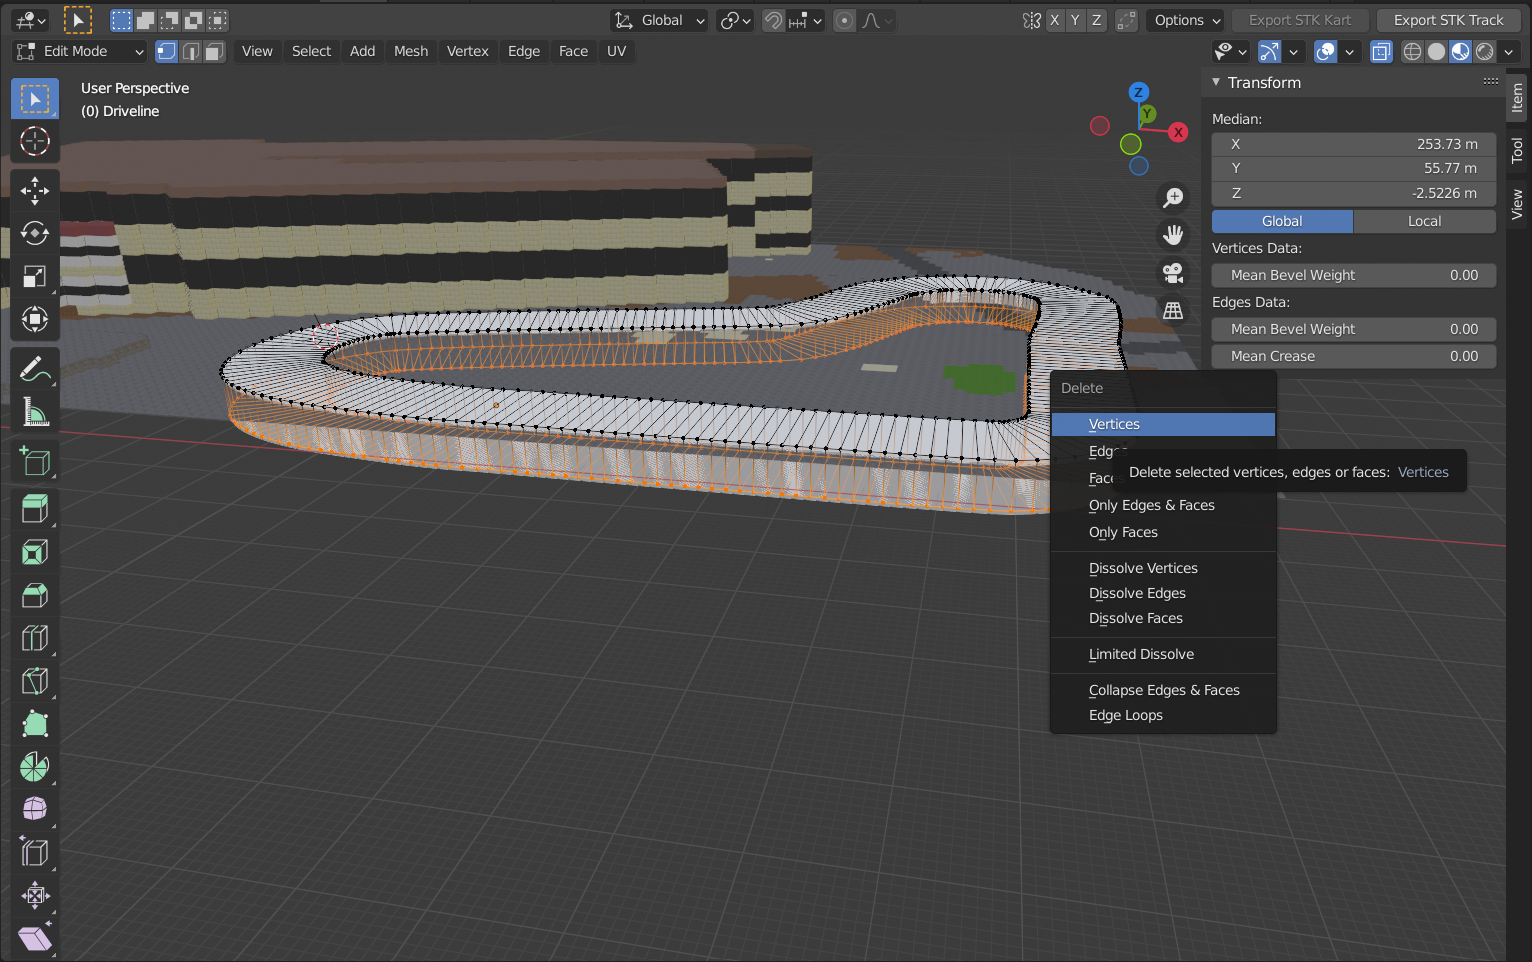Screen dimensions: 1532x962
Task: Click the 3D cursor tool
Action: click(x=35, y=141)
